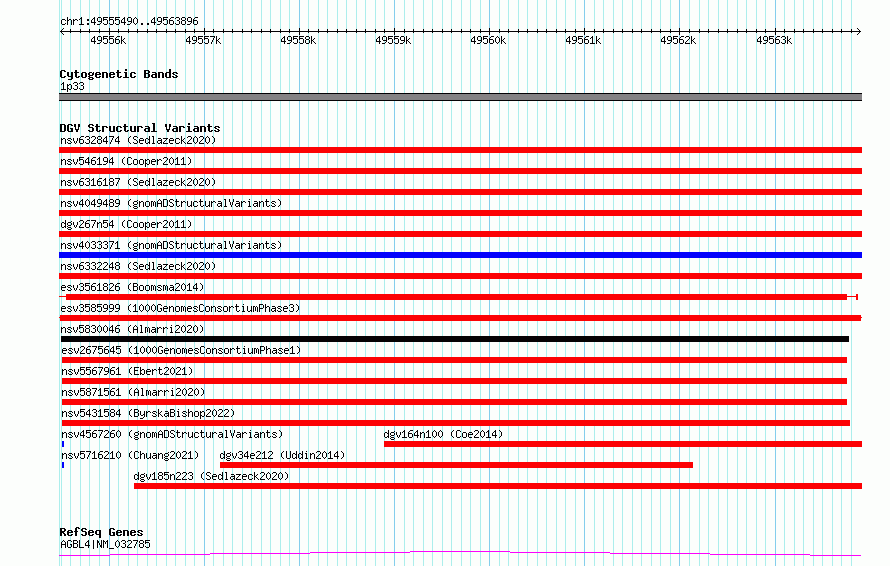Click the gray 1p33 cytogenetic band bar
Viewport: 890px width, 566px height.
pos(460,97)
